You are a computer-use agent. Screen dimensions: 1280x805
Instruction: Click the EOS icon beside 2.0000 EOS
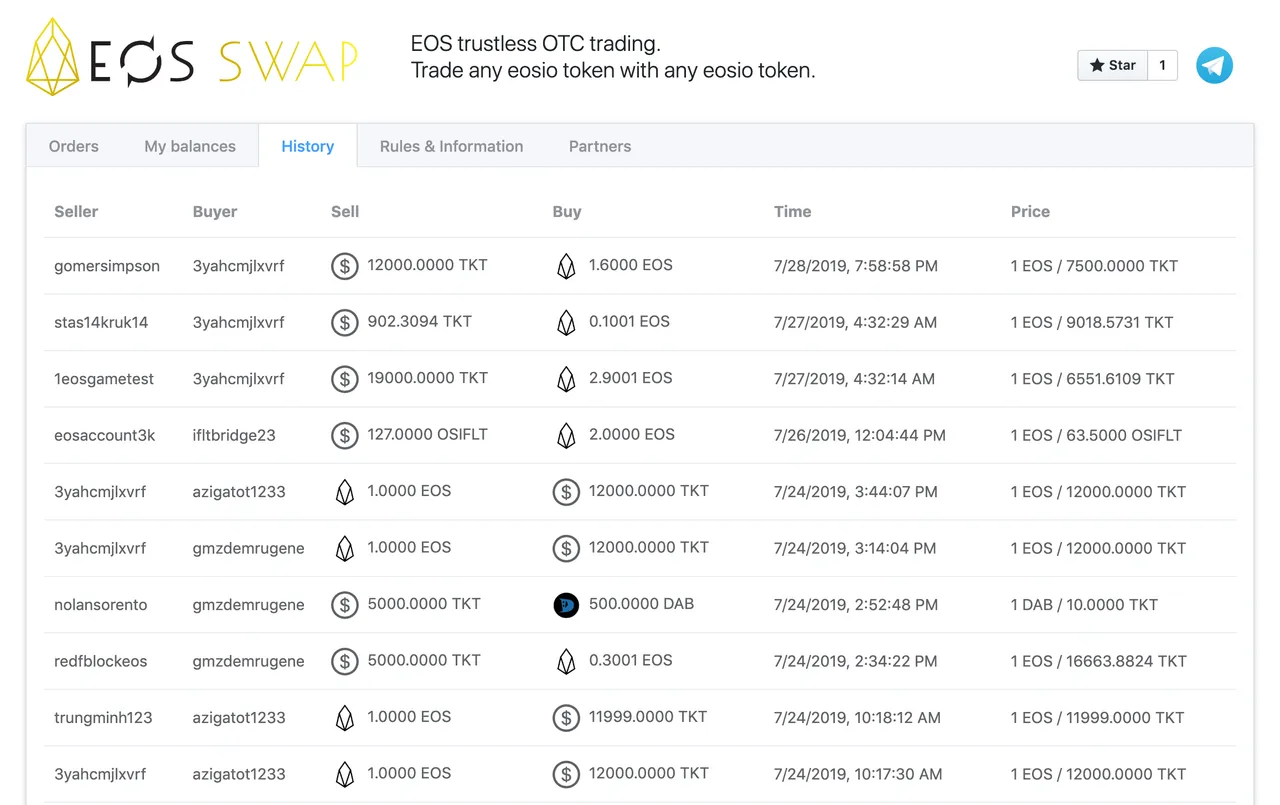566,435
